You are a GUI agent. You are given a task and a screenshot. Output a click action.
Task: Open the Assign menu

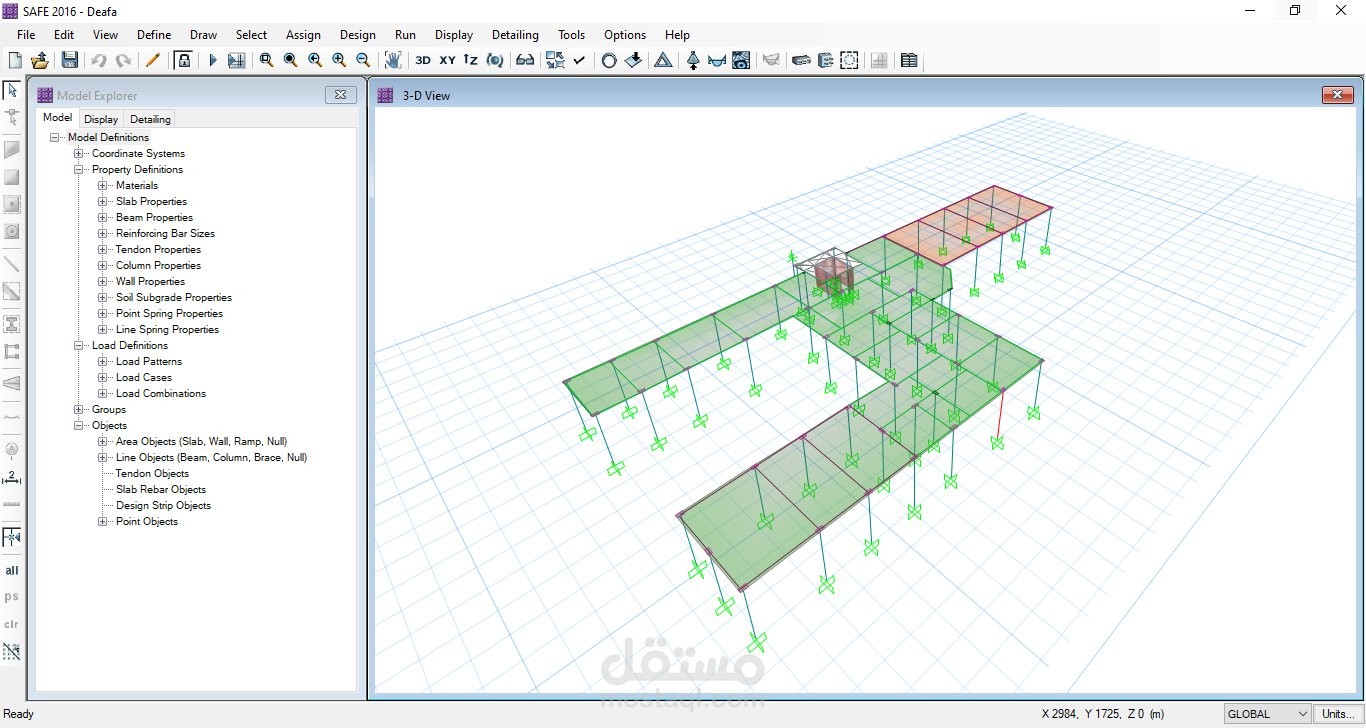(x=303, y=34)
